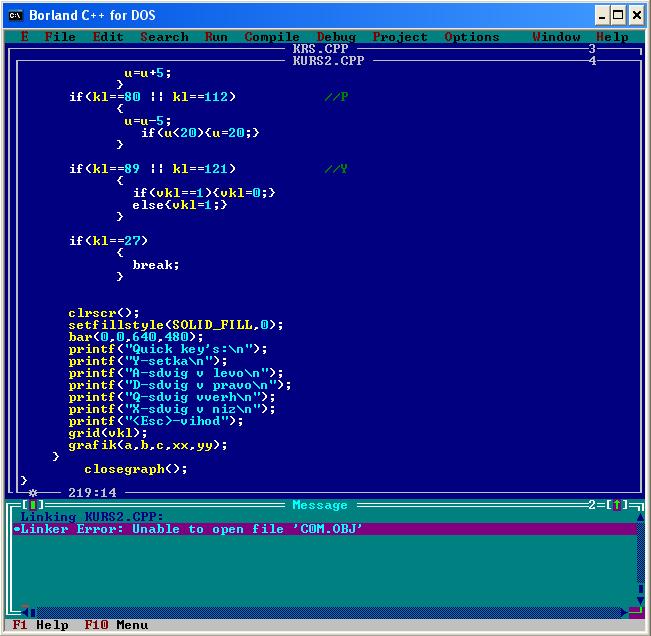Expand the Project menu
Viewport: 651px width, 636px height.
tap(400, 37)
